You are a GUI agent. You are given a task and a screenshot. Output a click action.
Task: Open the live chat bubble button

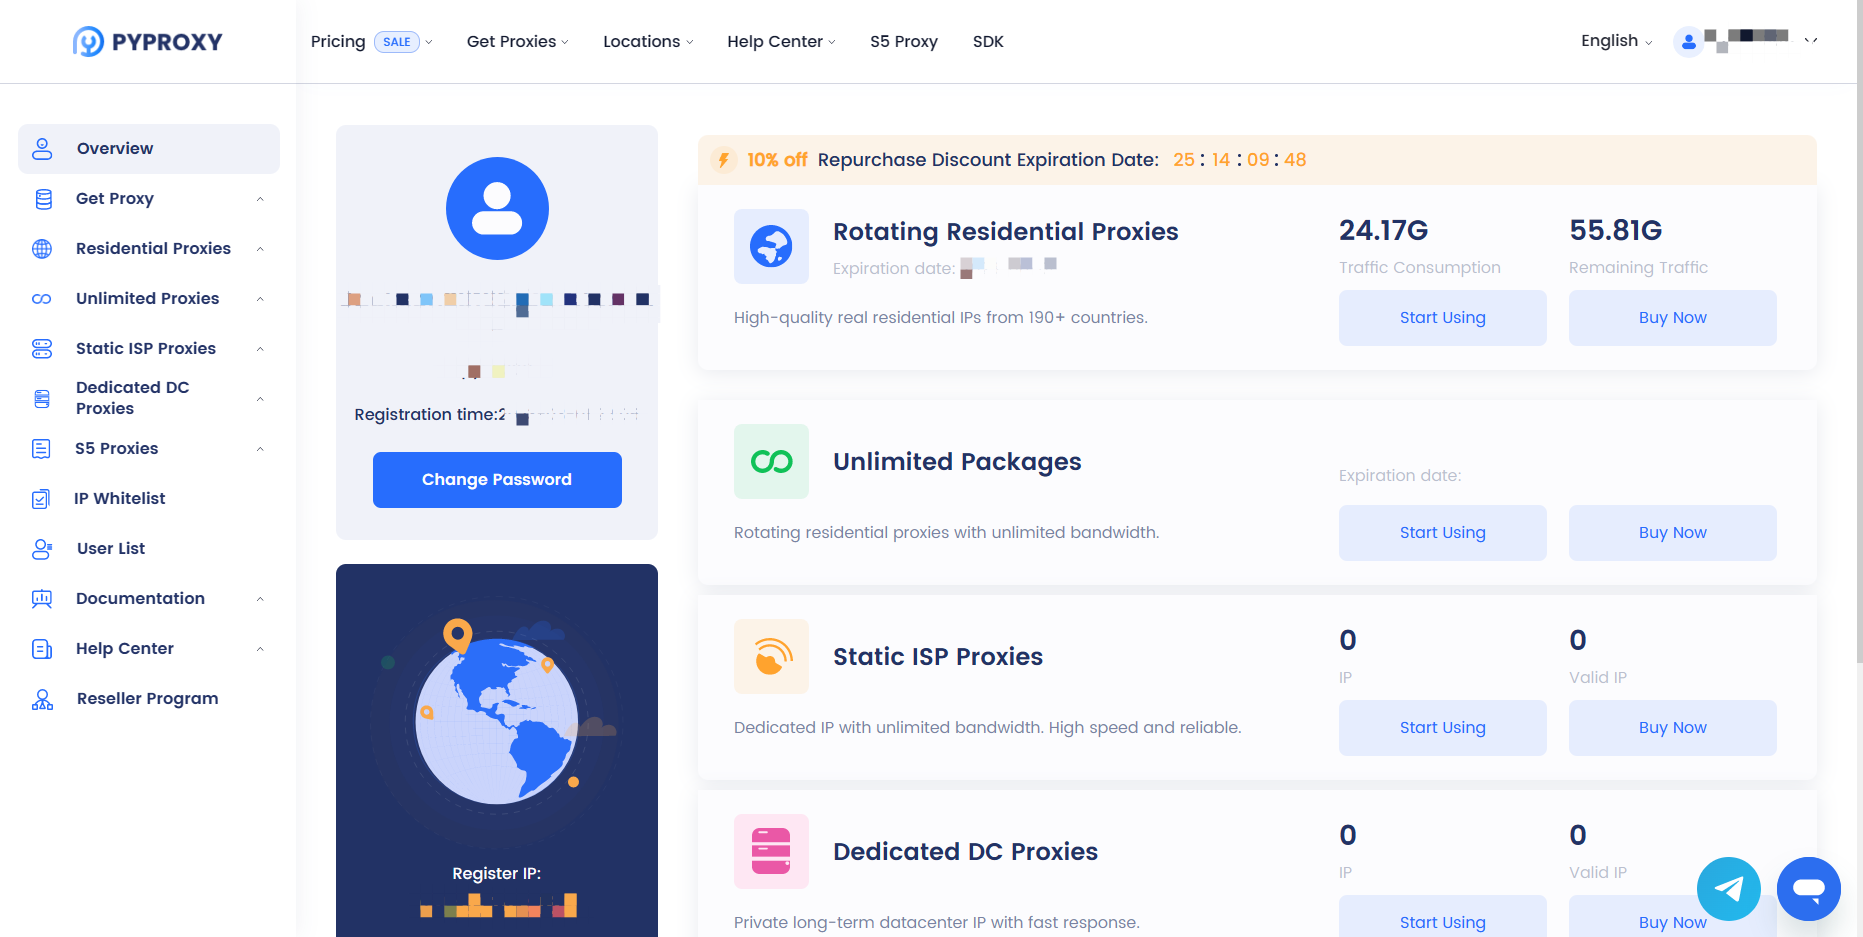click(1809, 889)
